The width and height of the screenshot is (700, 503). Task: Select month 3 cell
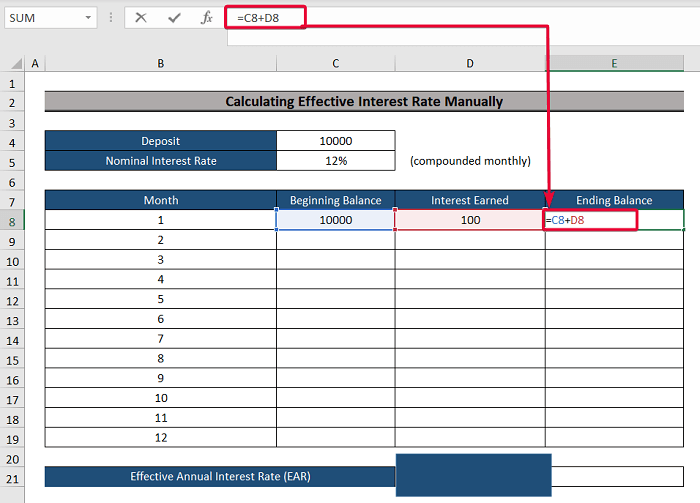161,259
